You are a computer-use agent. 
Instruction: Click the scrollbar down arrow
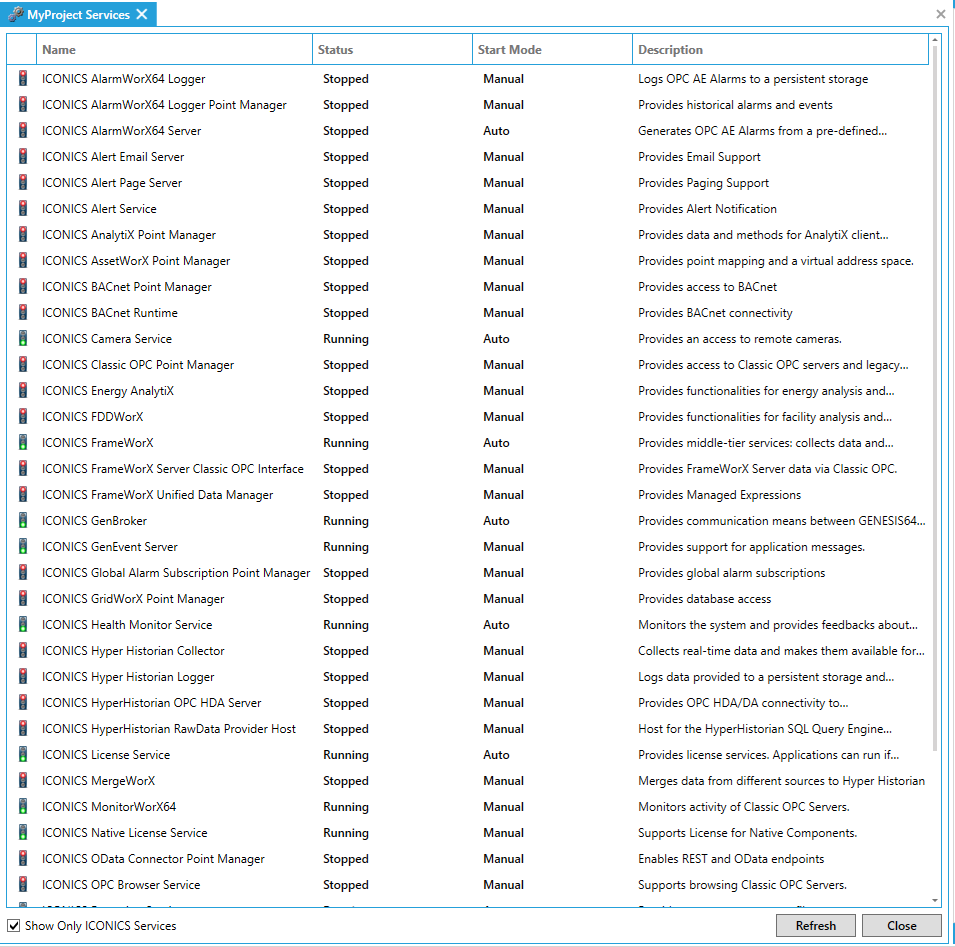[936, 901]
